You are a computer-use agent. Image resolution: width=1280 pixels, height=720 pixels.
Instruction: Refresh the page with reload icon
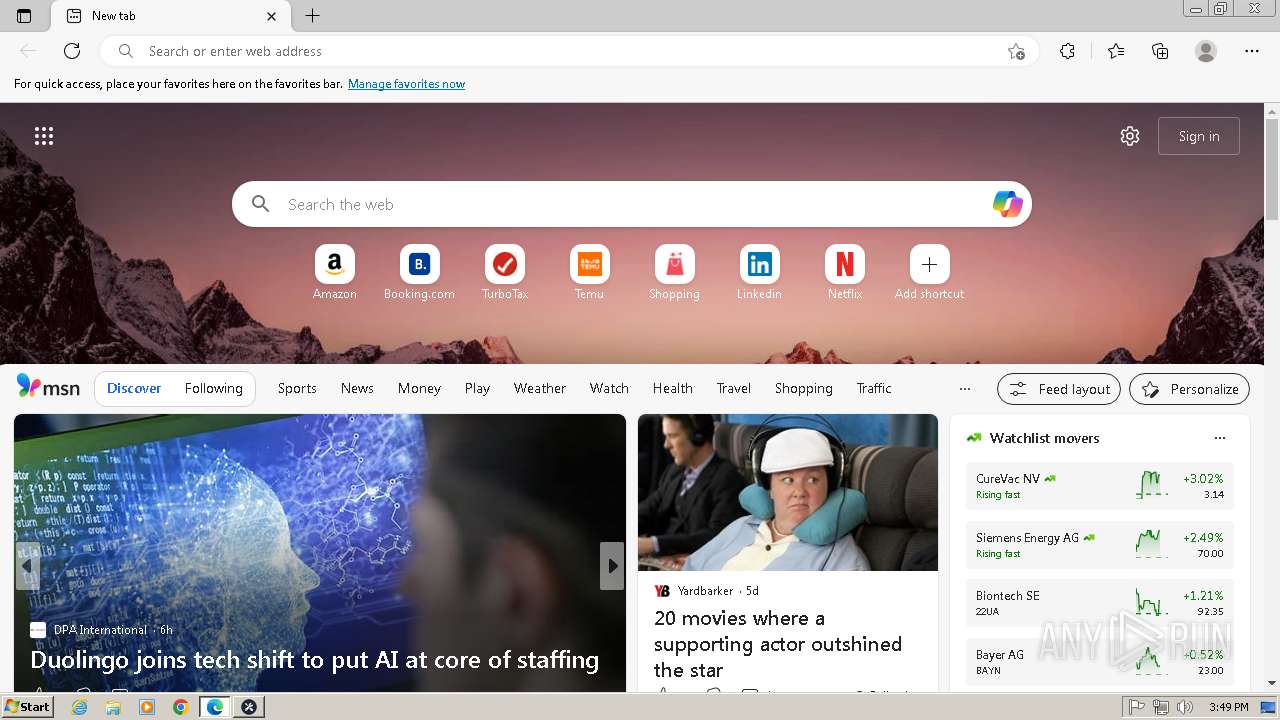[72, 51]
